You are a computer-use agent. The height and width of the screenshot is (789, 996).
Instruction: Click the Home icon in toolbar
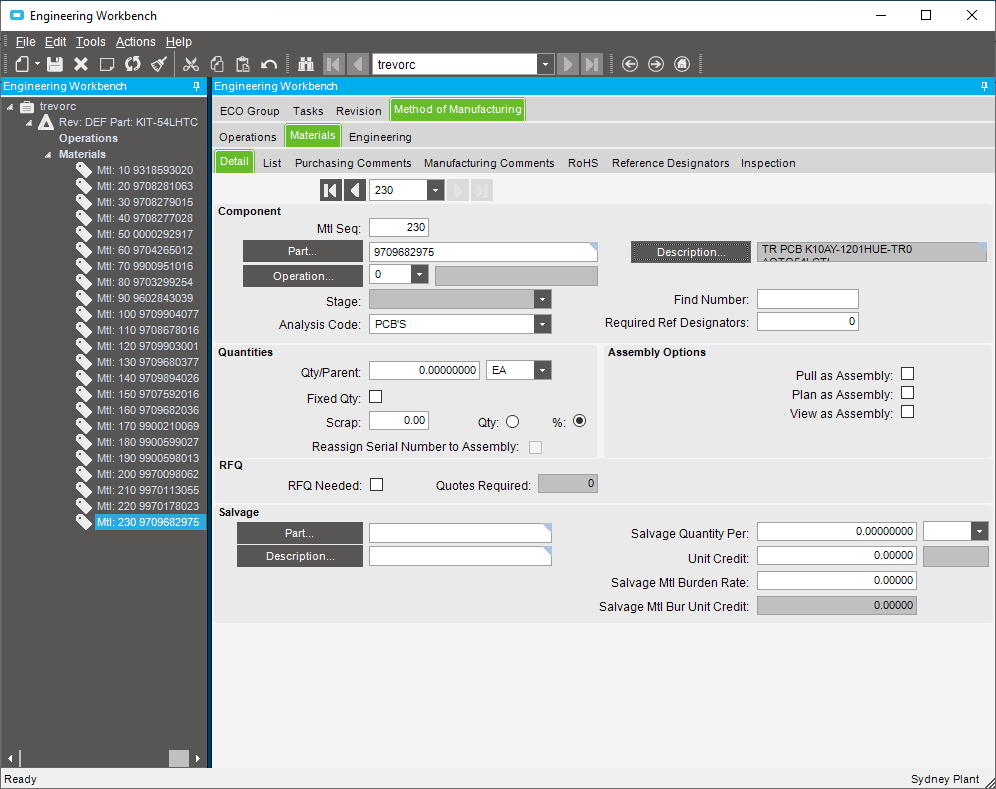[x=682, y=64]
